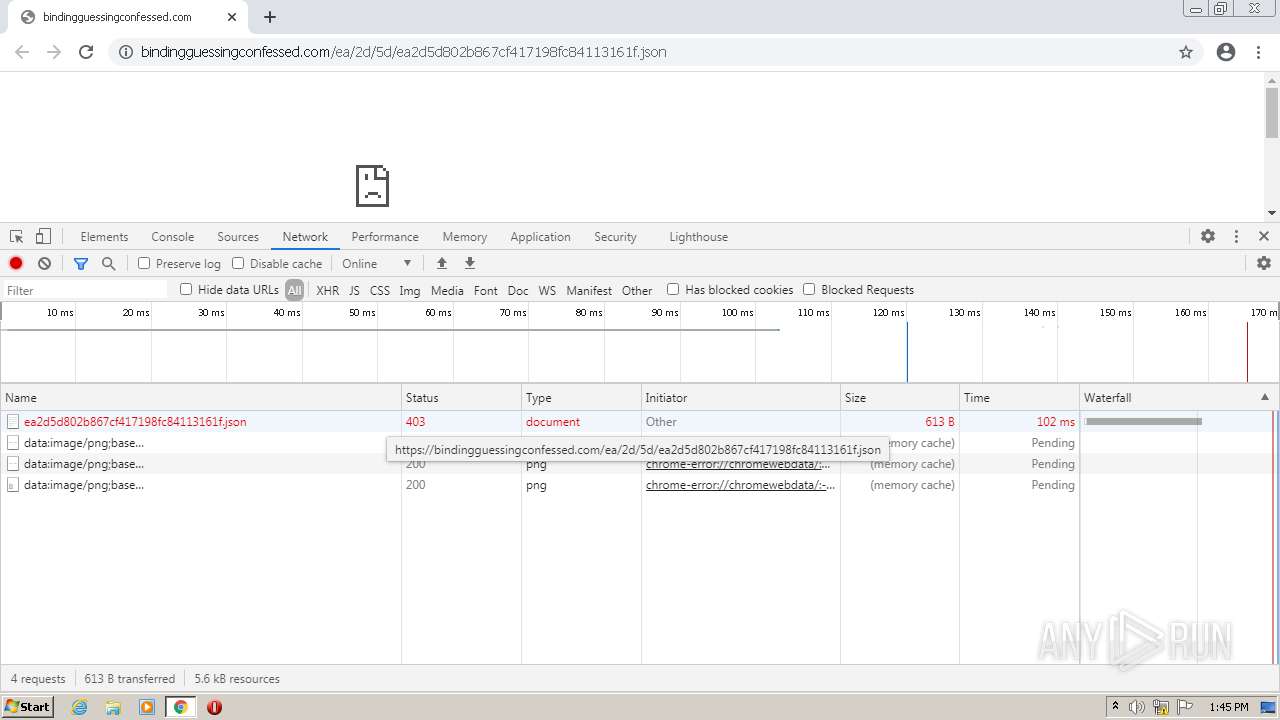Clear the network log
The width and height of the screenshot is (1280, 720).
[x=44, y=264]
